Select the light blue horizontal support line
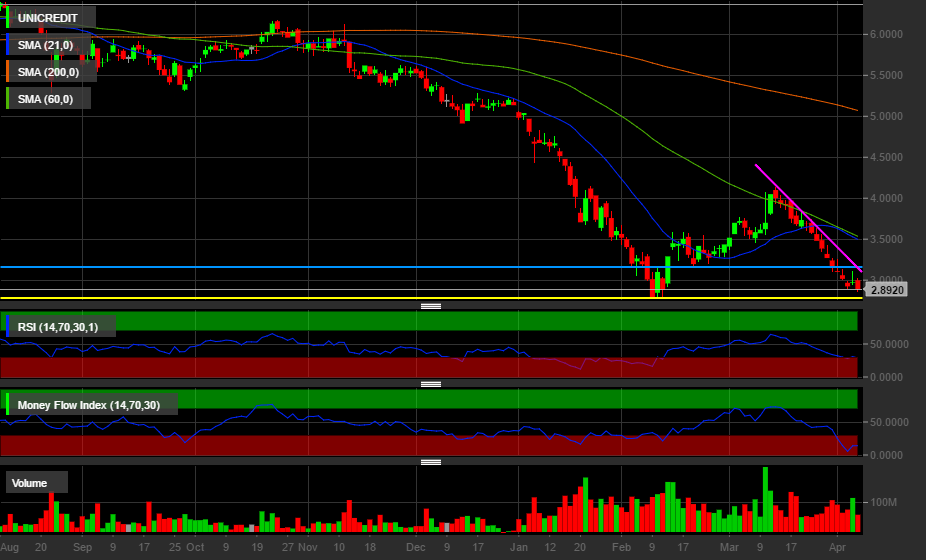926x560 pixels. [400, 267]
